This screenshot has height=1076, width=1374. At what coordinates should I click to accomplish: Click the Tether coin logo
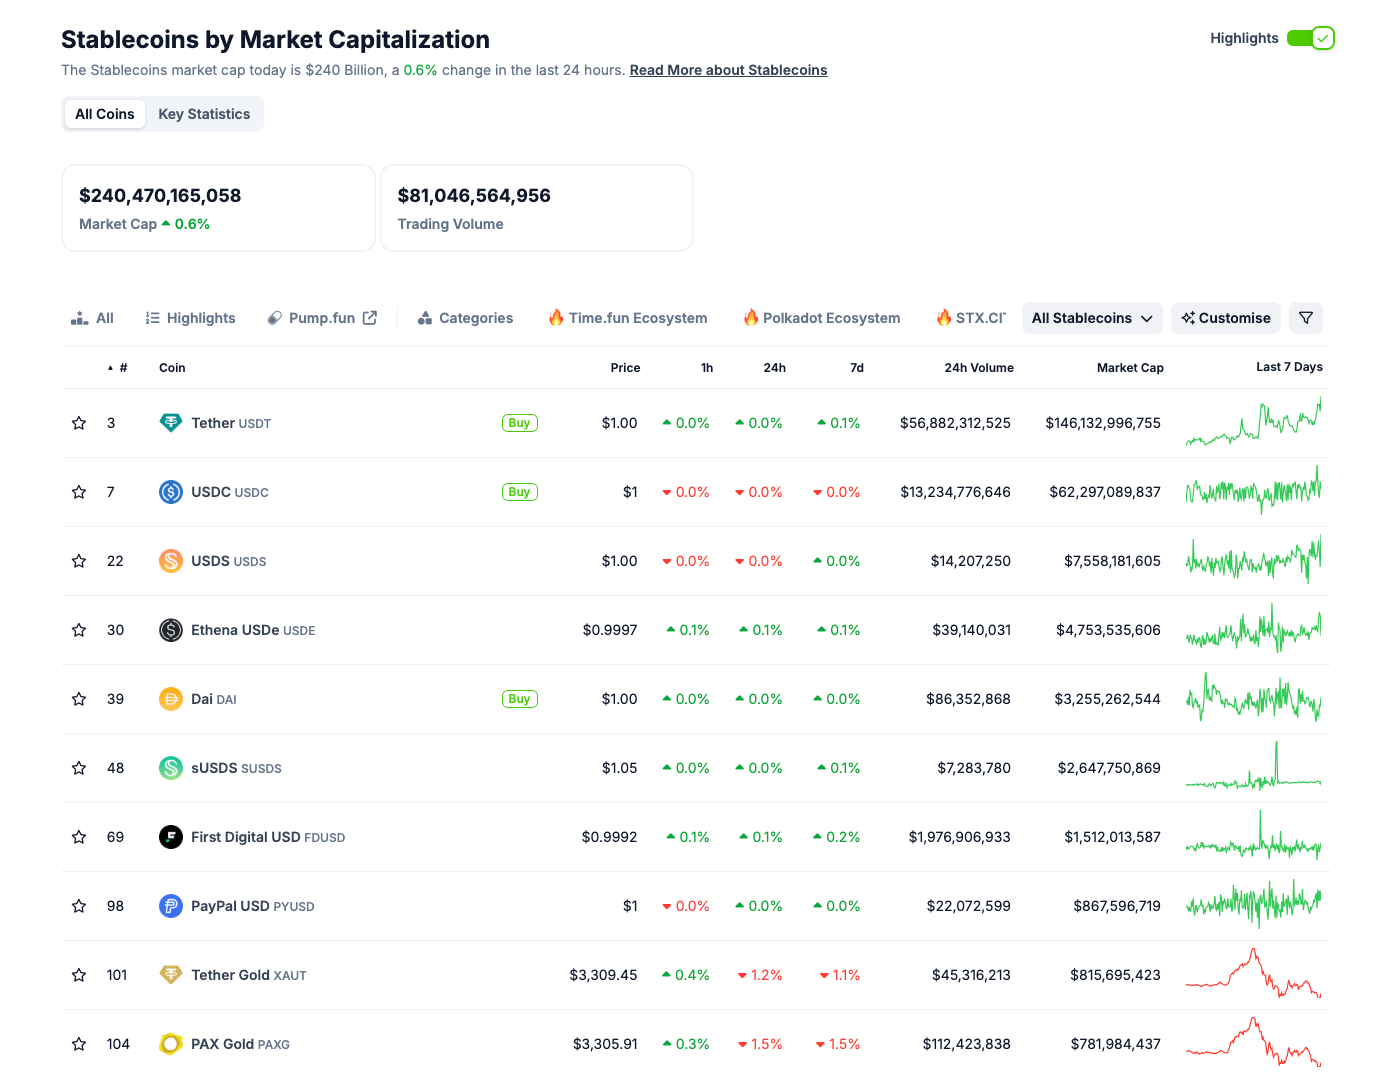pyautogui.click(x=170, y=422)
